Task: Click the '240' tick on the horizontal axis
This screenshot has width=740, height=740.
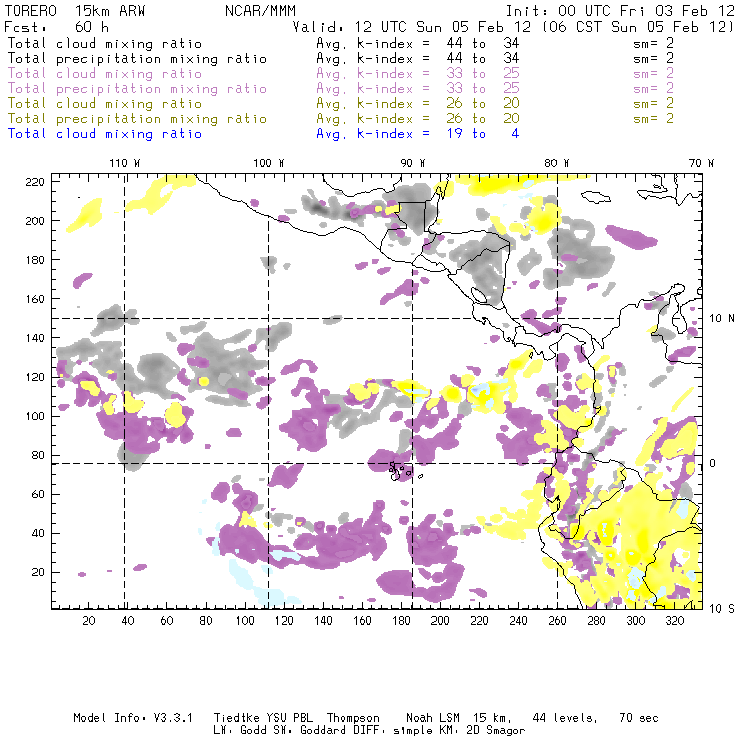Action: [x=518, y=621]
